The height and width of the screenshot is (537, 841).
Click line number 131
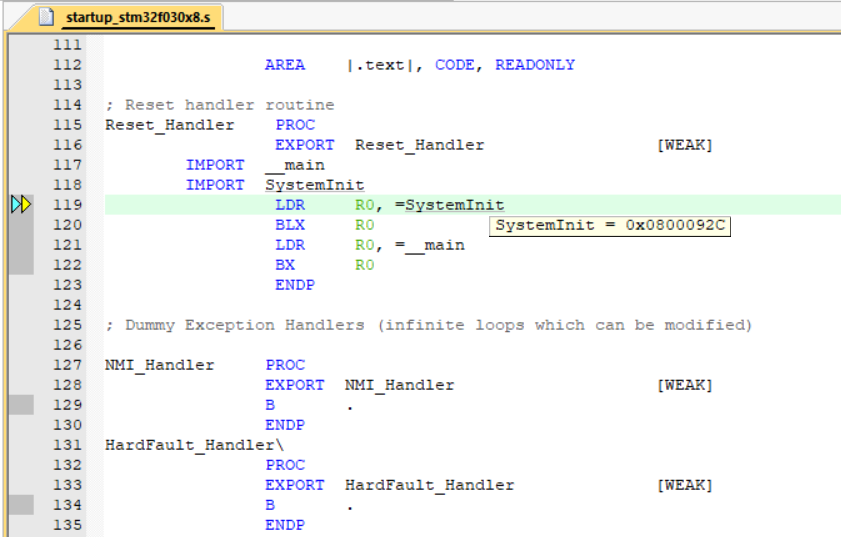(x=68, y=445)
